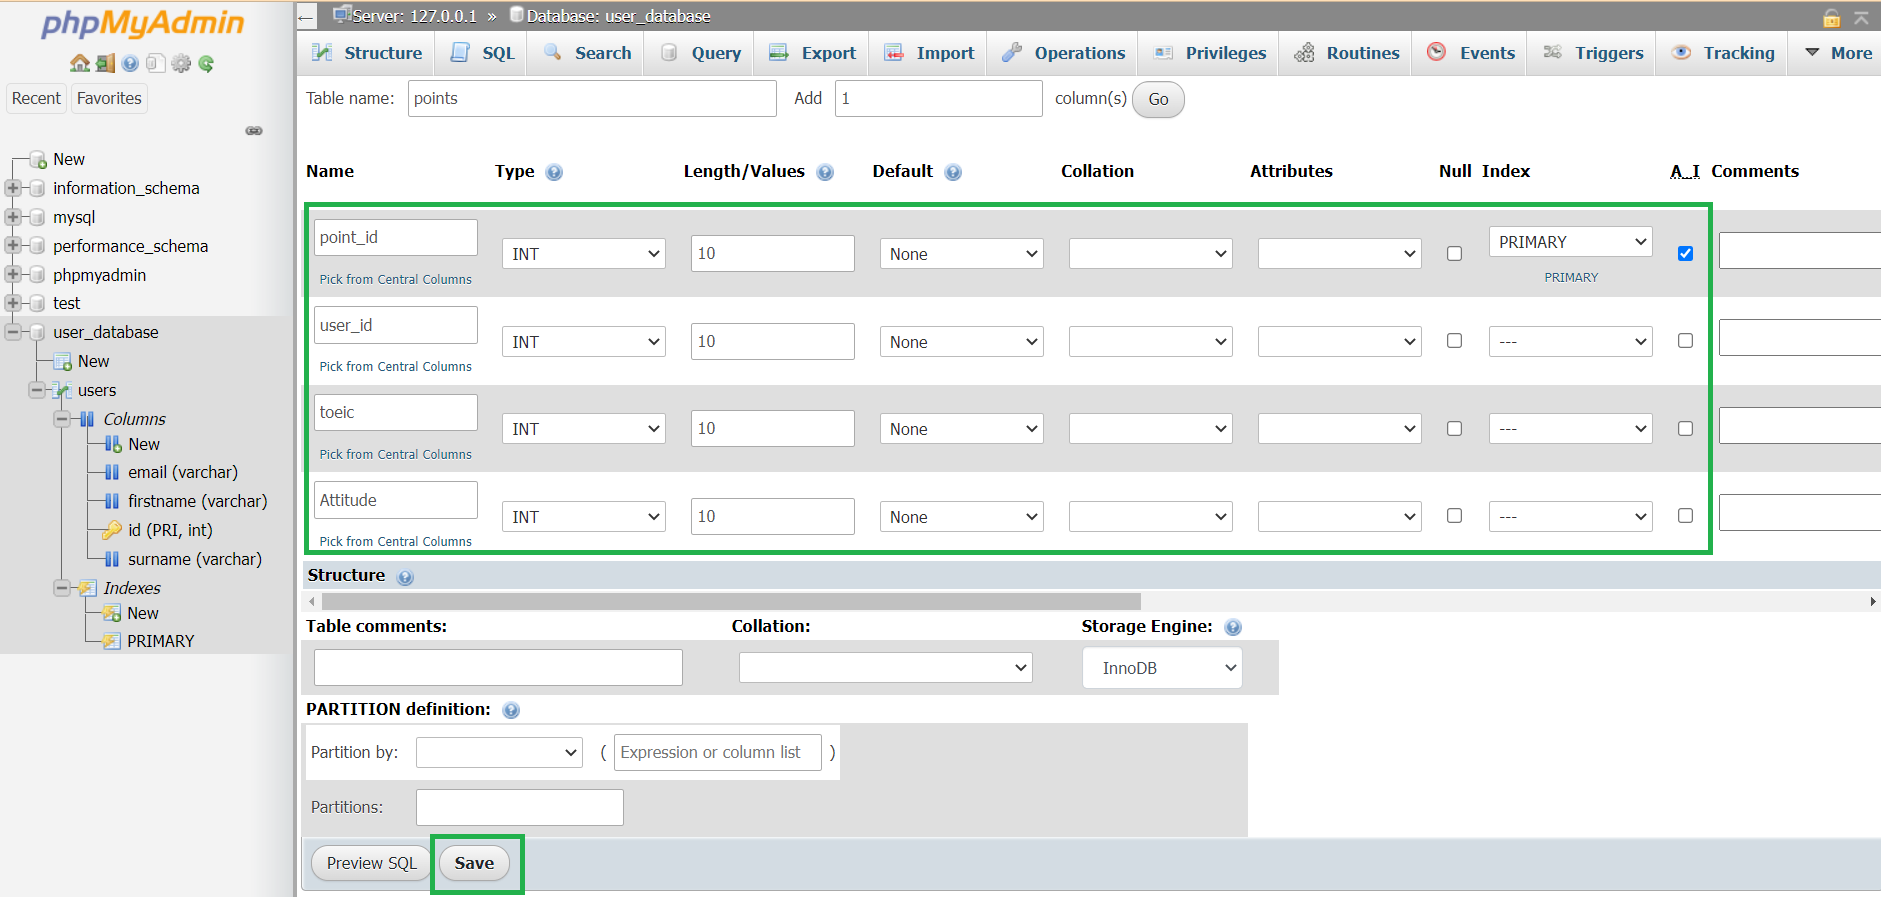
Task: Click the Preview SQL button
Action: coord(371,863)
